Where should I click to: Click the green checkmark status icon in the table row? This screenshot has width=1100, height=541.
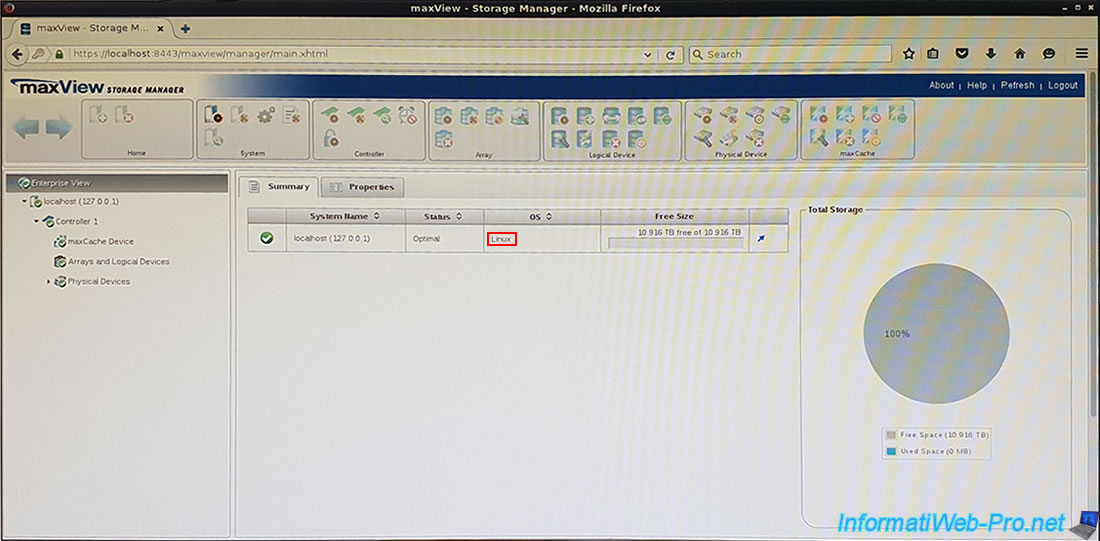tap(267, 239)
